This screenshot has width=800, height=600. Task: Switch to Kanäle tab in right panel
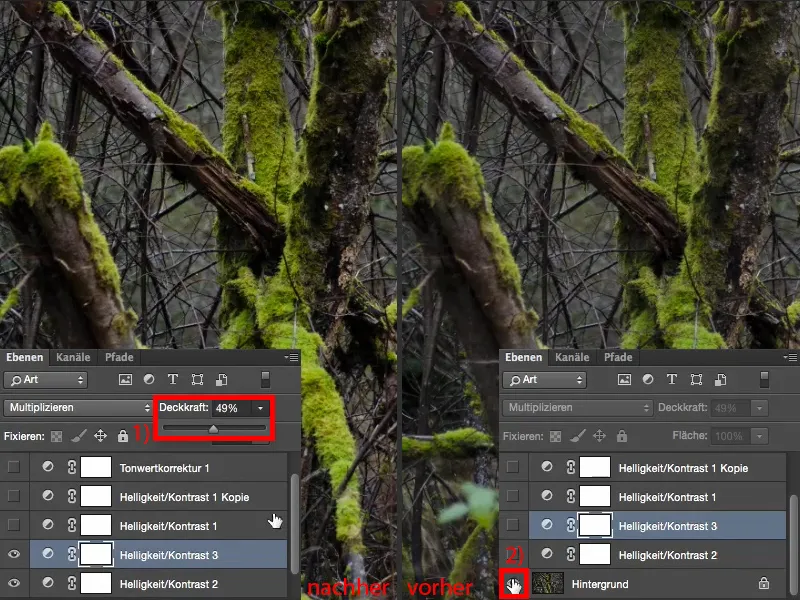572,357
